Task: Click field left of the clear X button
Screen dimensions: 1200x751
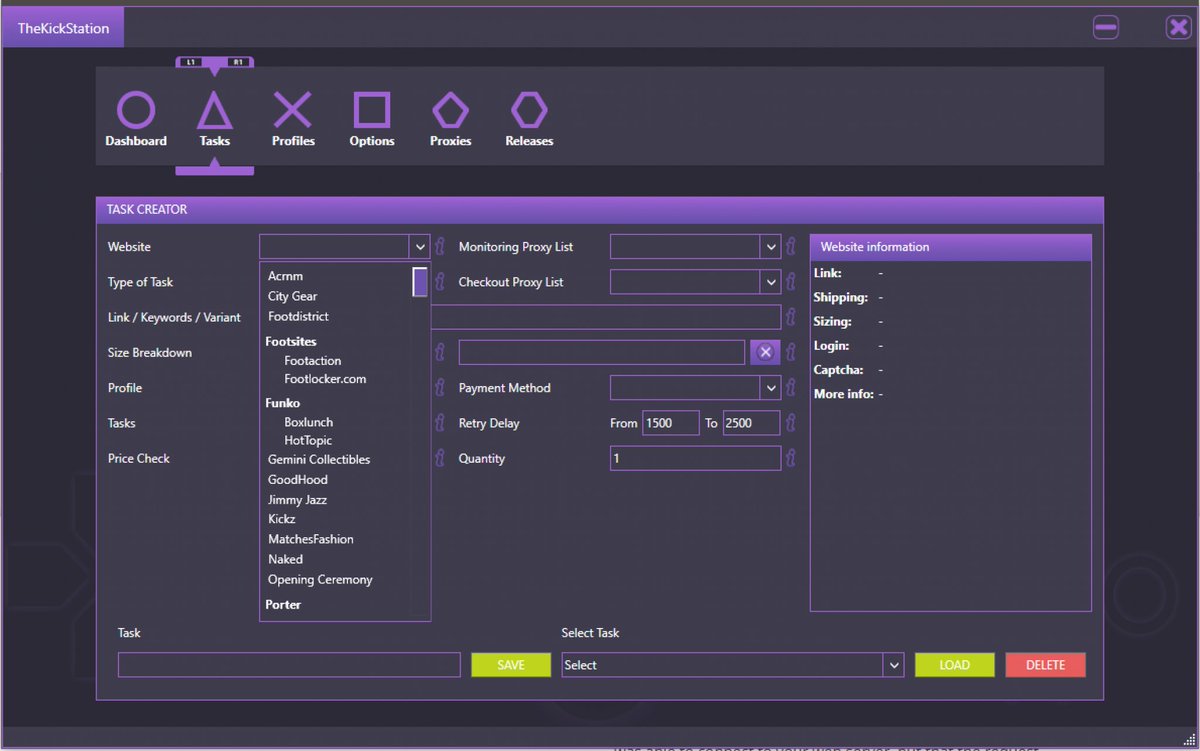Action: [602, 352]
